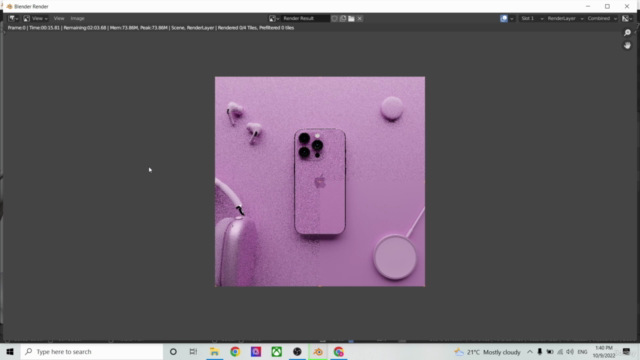Click the Blender Render window title
Viewport: 640px width, 360px height.
point(31,7)
